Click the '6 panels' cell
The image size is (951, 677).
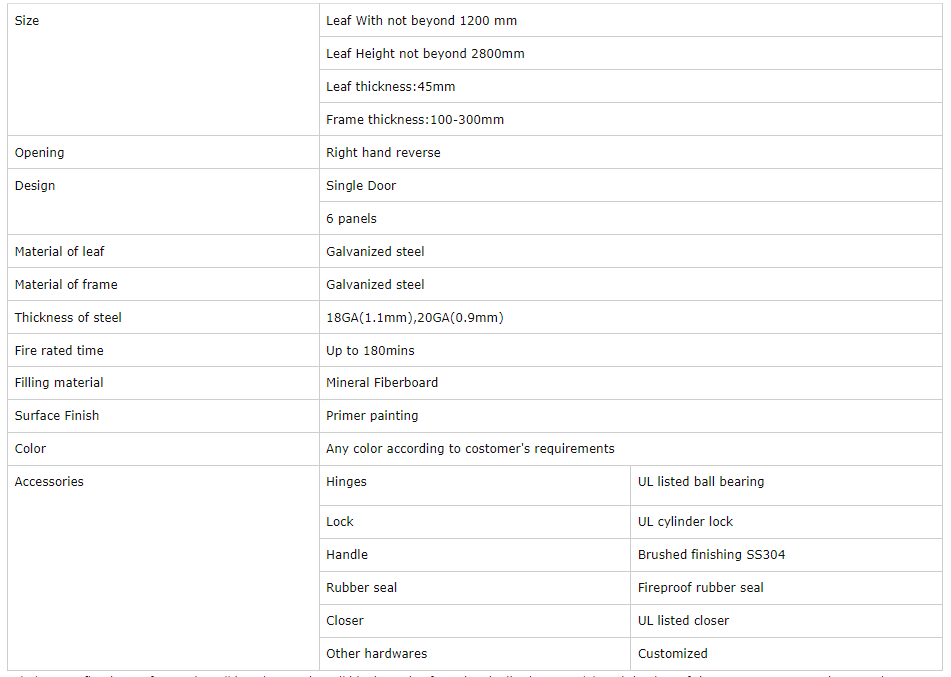351,219
